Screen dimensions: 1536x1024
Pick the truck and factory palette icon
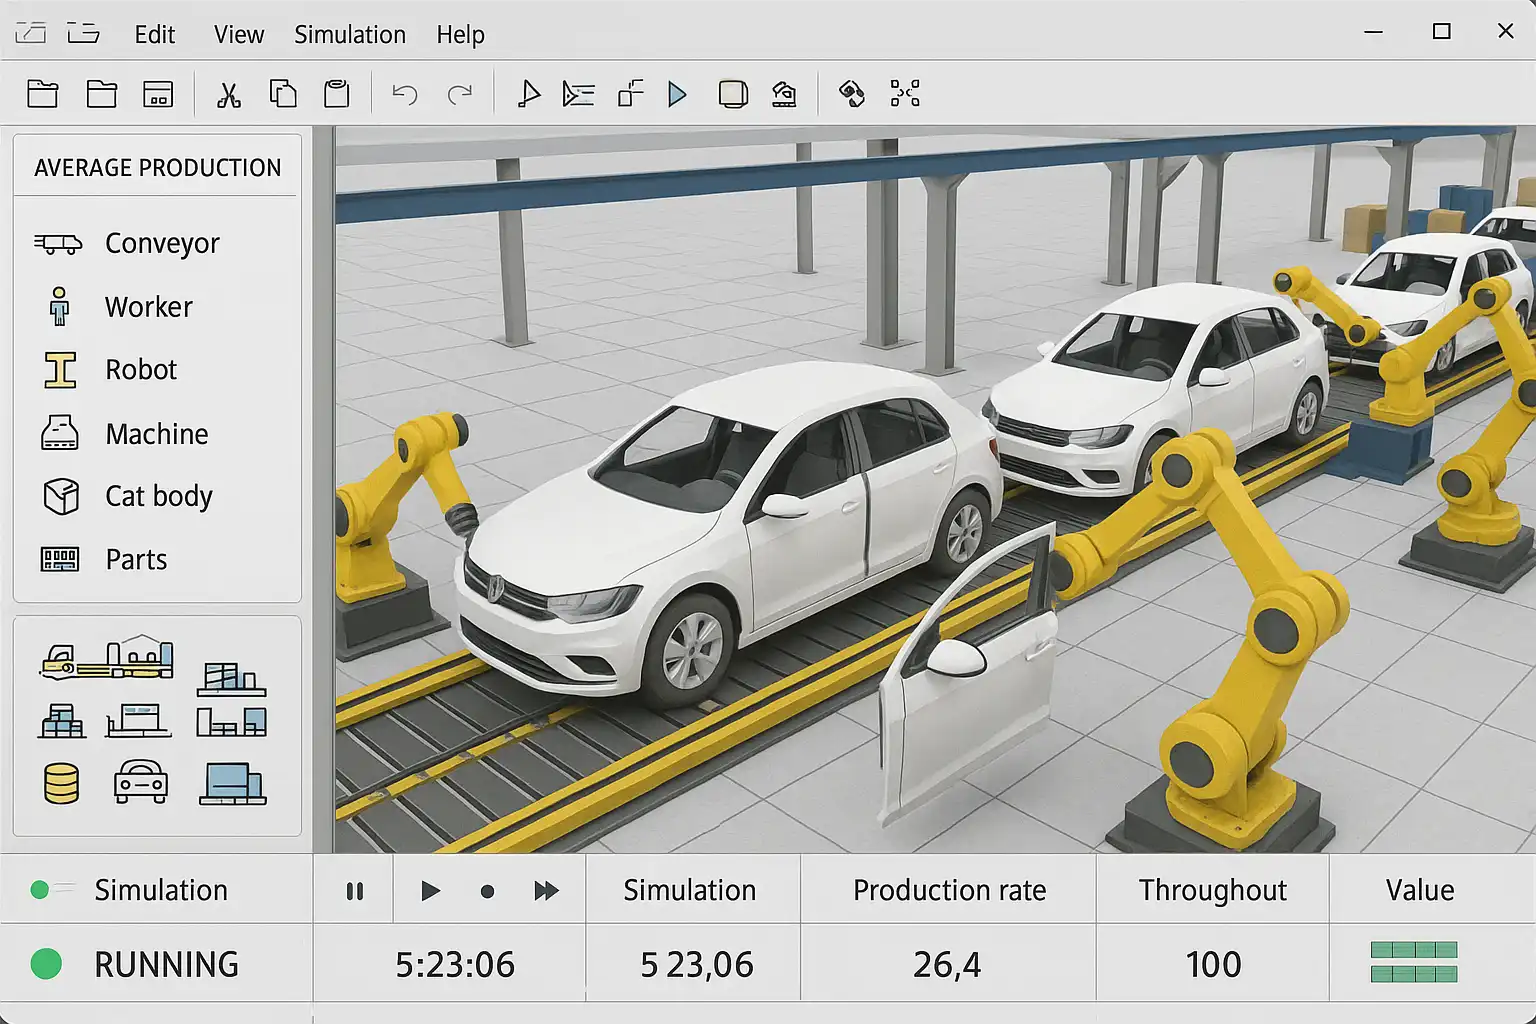106,659
